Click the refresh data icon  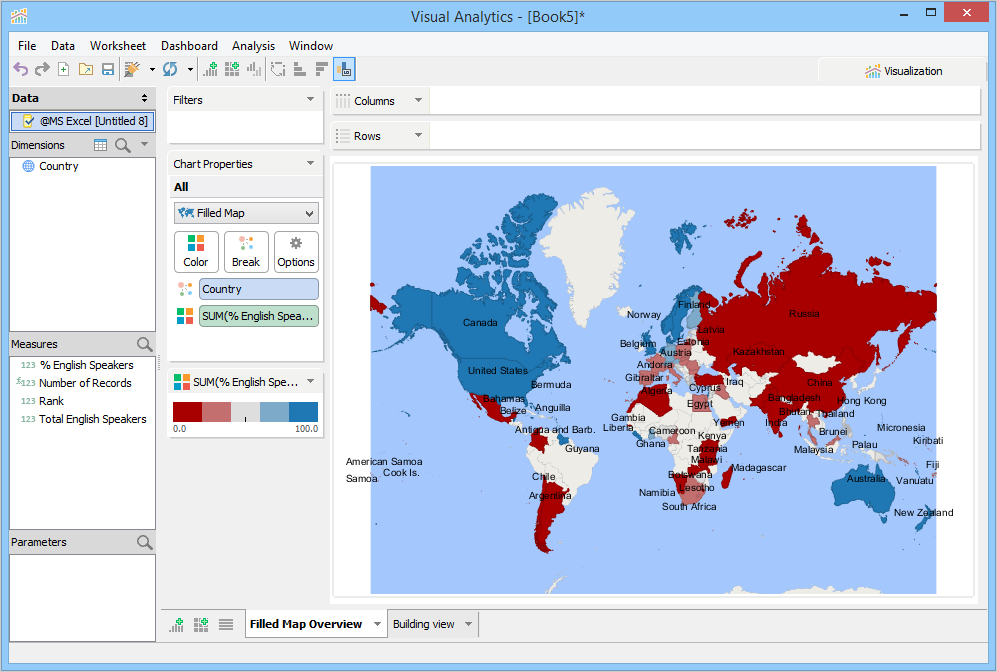coord(170,69)
